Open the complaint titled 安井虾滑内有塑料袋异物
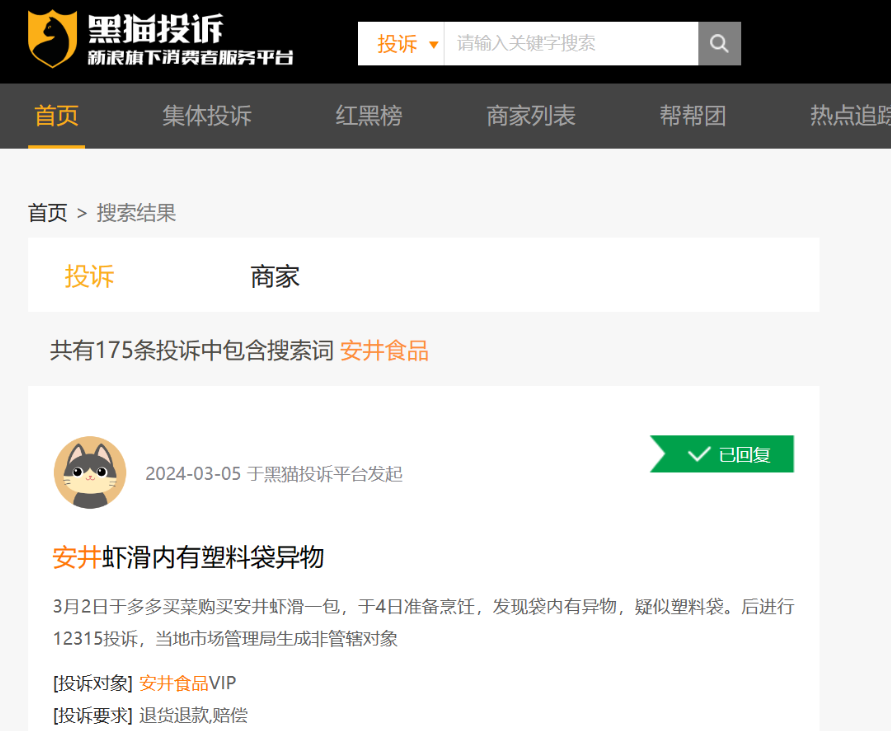891x731 pixels. click(x=188, y=557)
